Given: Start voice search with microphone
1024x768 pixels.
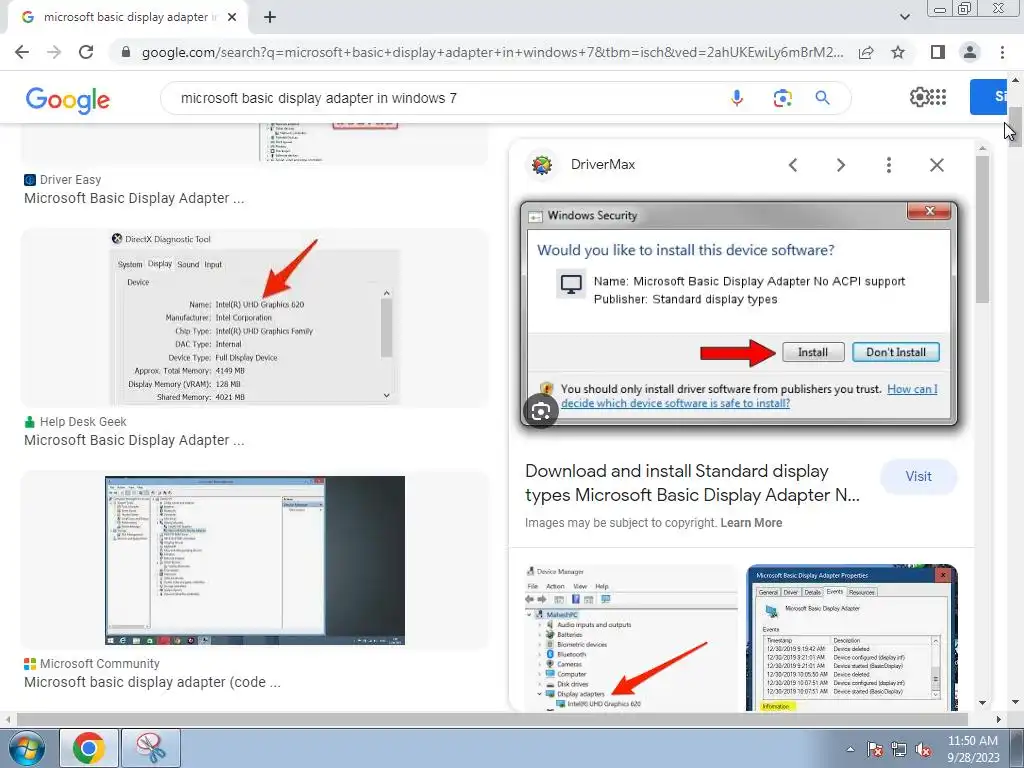Looking at the screenshot, I should click(x=737, y=98).
